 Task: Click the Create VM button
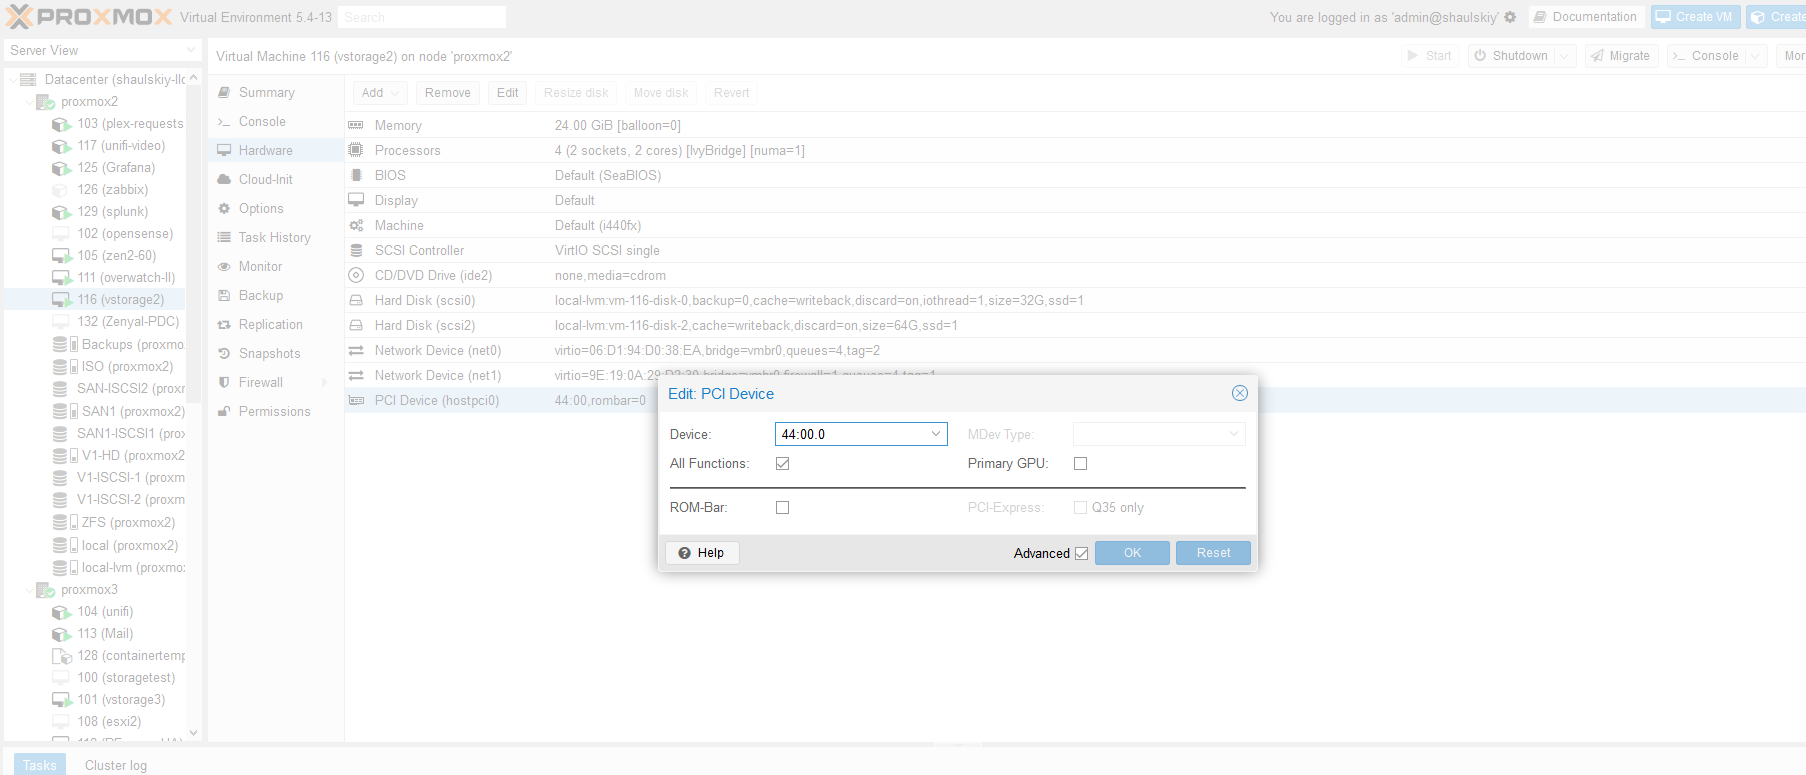tap(1695, 17)
